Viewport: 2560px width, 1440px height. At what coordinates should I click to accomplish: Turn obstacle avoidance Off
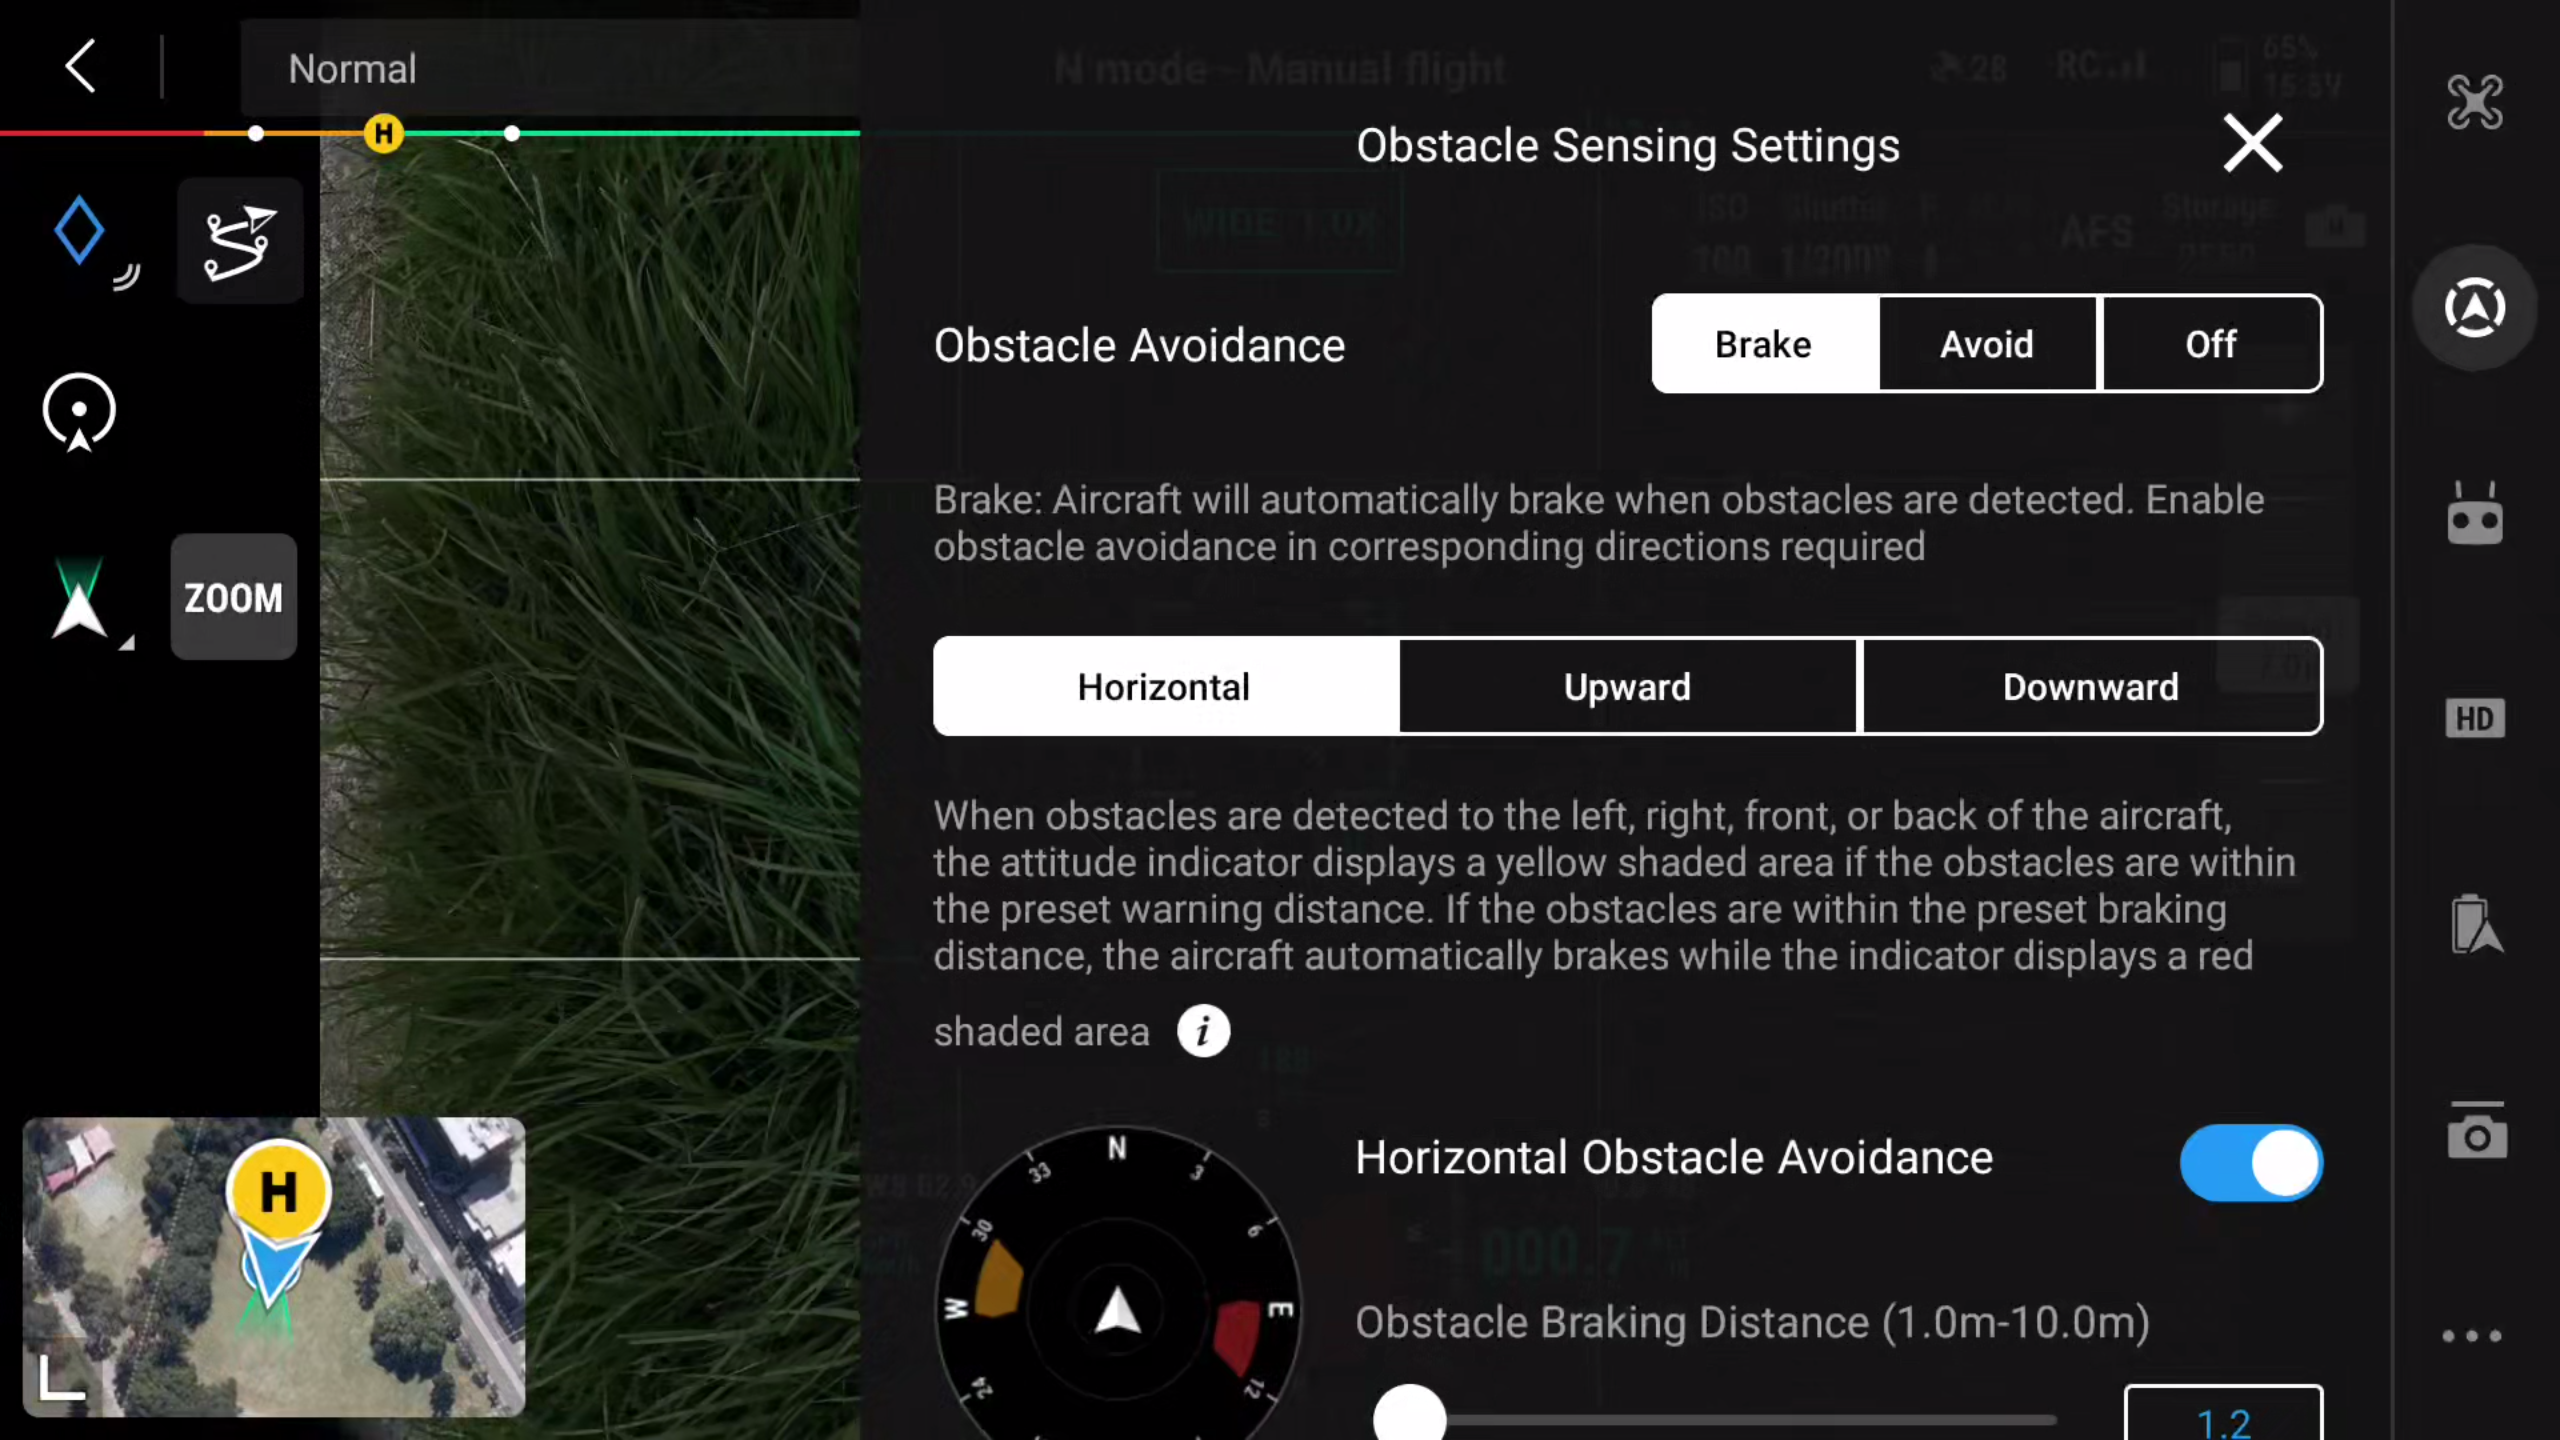2211,344
